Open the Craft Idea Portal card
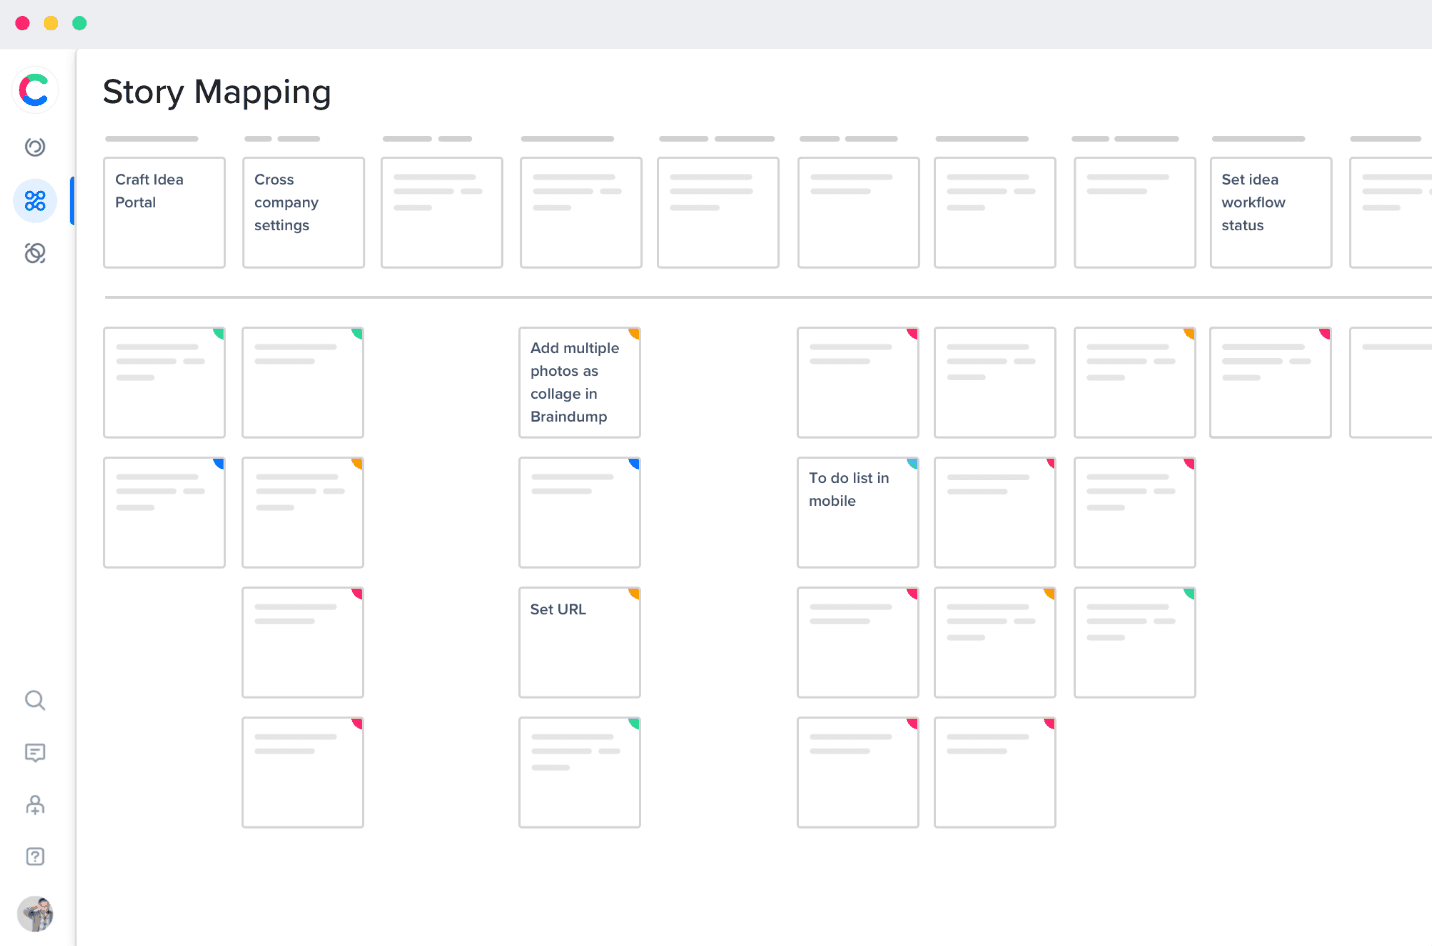Screen dimensions: 1432x946 tap(164, 212)
